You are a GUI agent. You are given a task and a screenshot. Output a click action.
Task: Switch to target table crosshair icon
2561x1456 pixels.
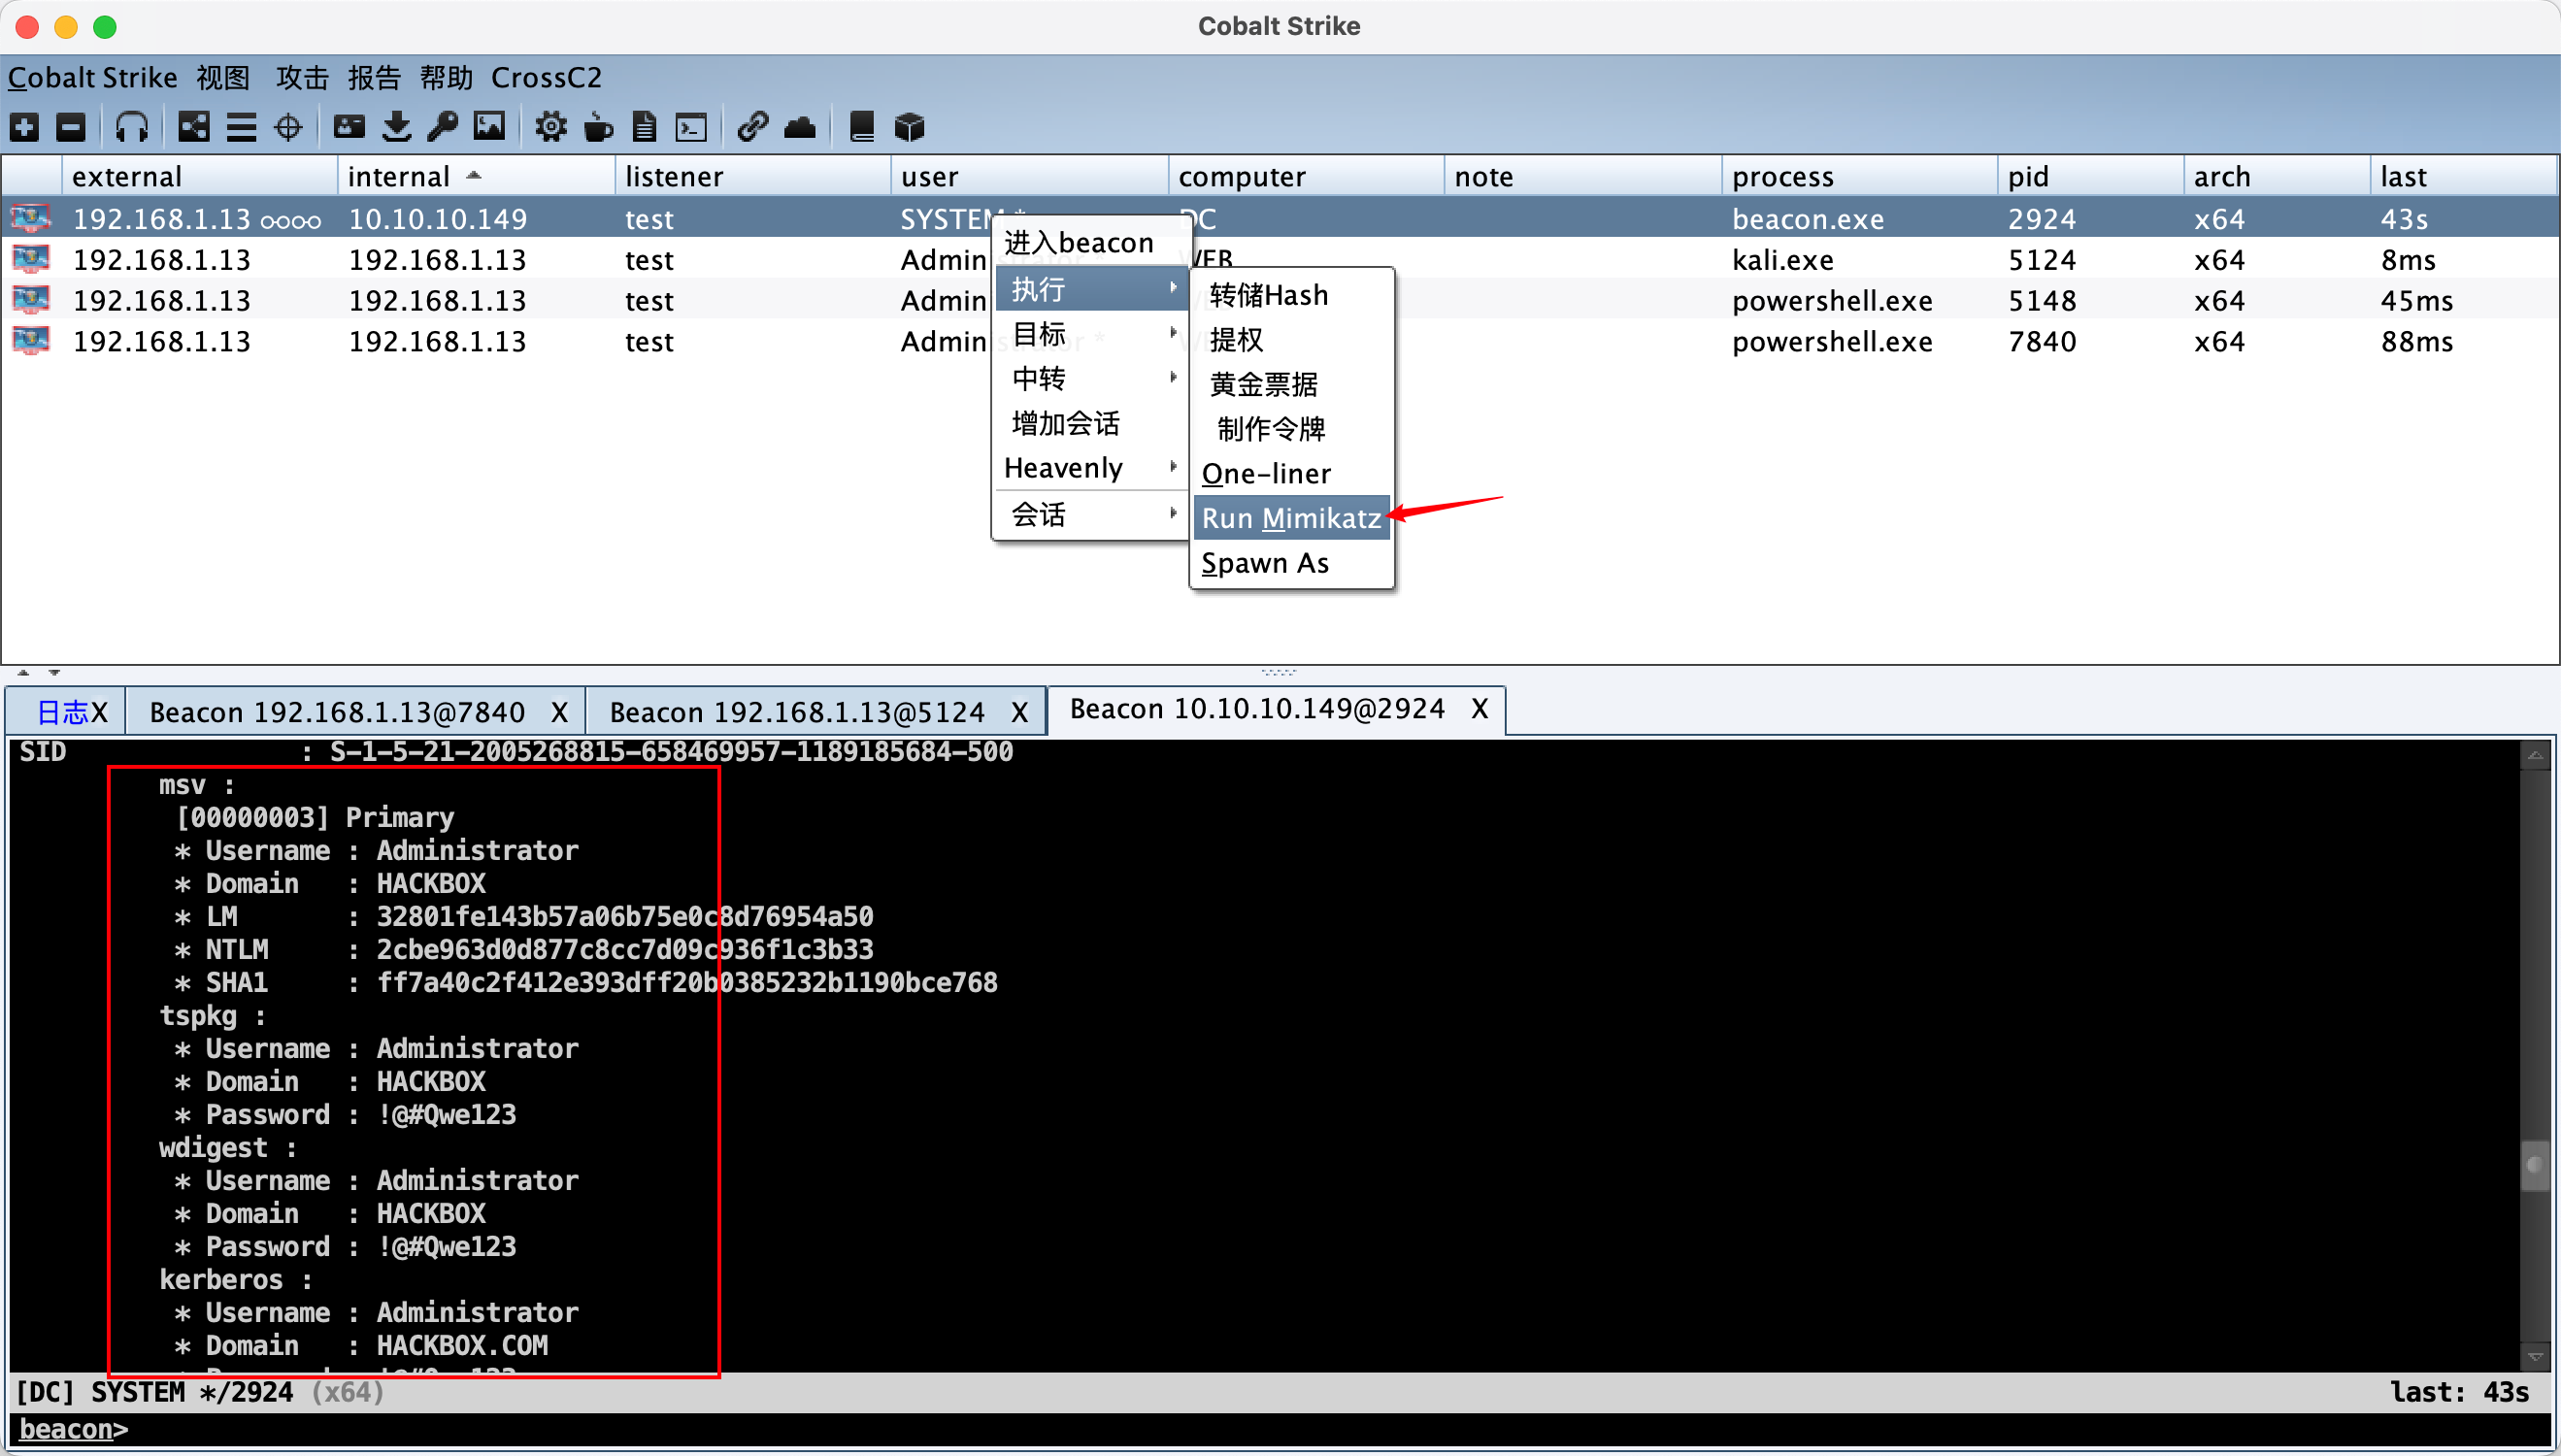click(x=288, y=127)
